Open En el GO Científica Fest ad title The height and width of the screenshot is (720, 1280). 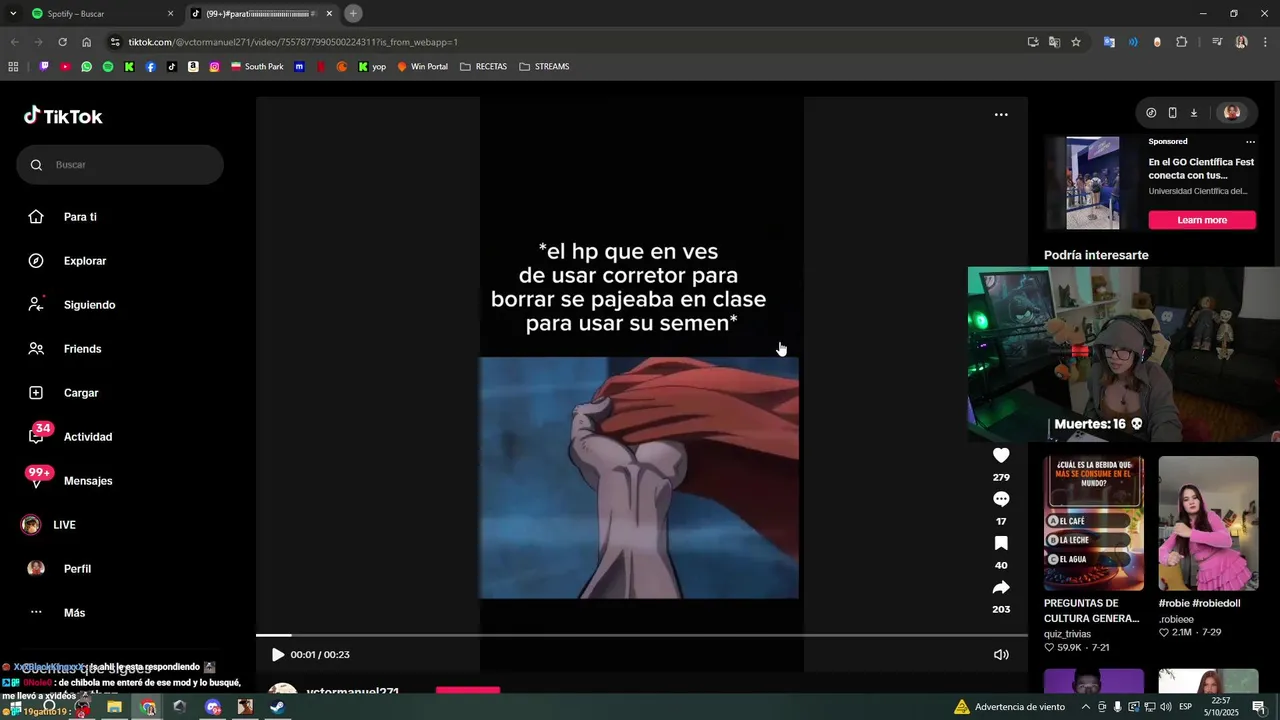[x=1201, y=168]
